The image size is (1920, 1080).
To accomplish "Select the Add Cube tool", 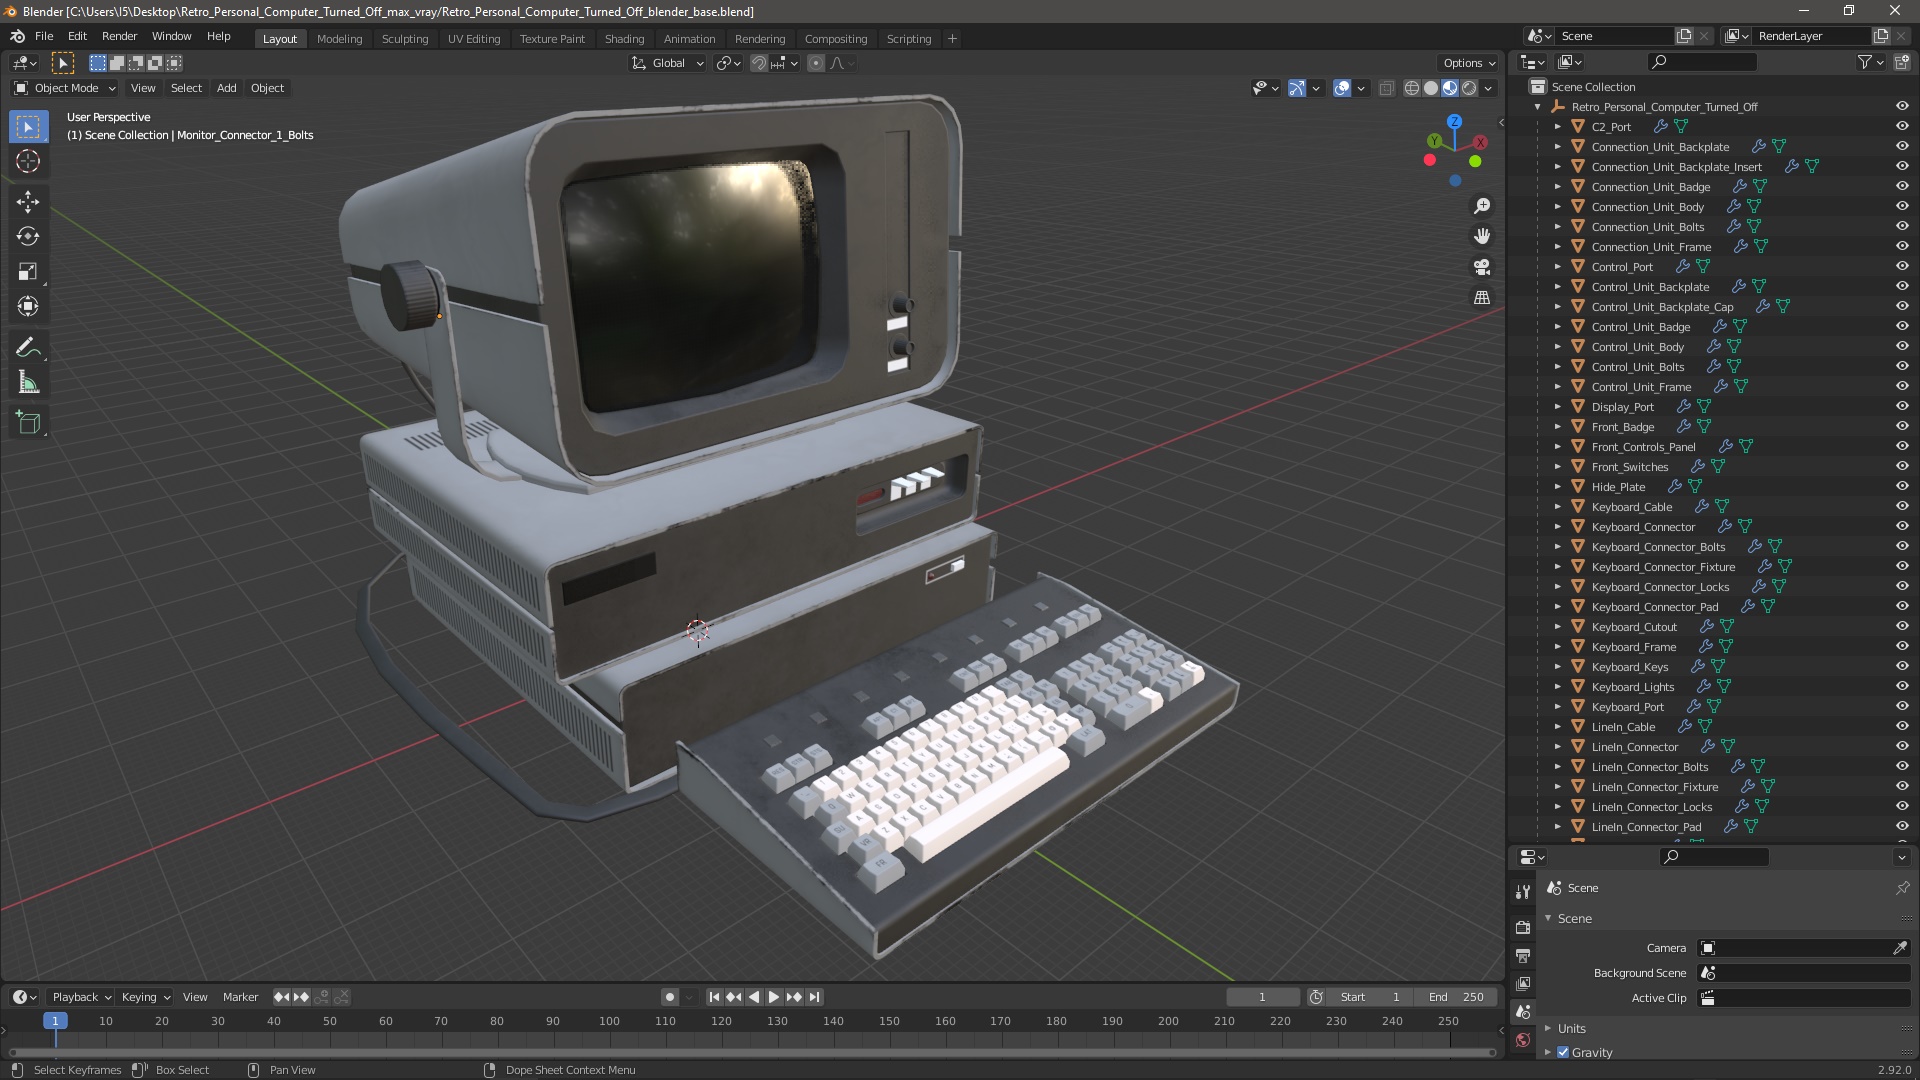I will 28,423.
